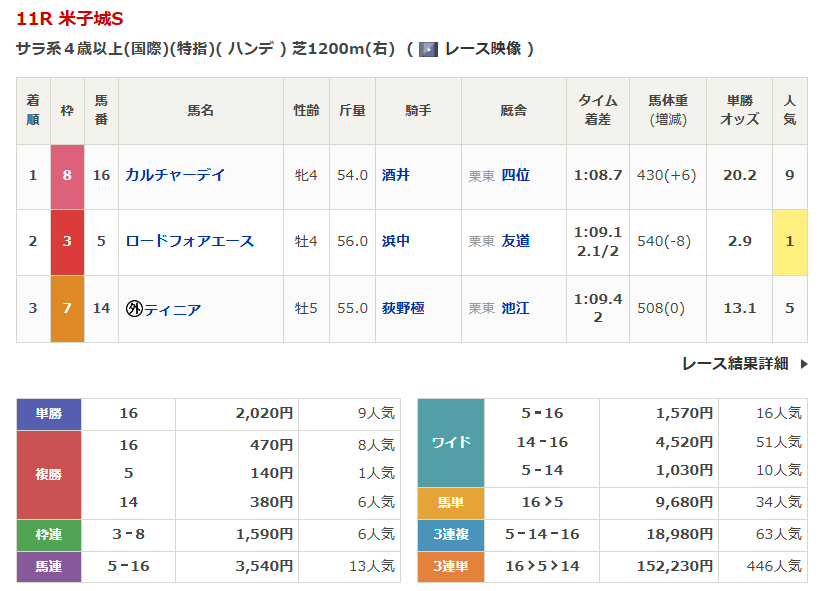Screen dimensions: 822x591
Task: View jockey 浜中 details
Action: pyautogui.click(x=396, y=241)
